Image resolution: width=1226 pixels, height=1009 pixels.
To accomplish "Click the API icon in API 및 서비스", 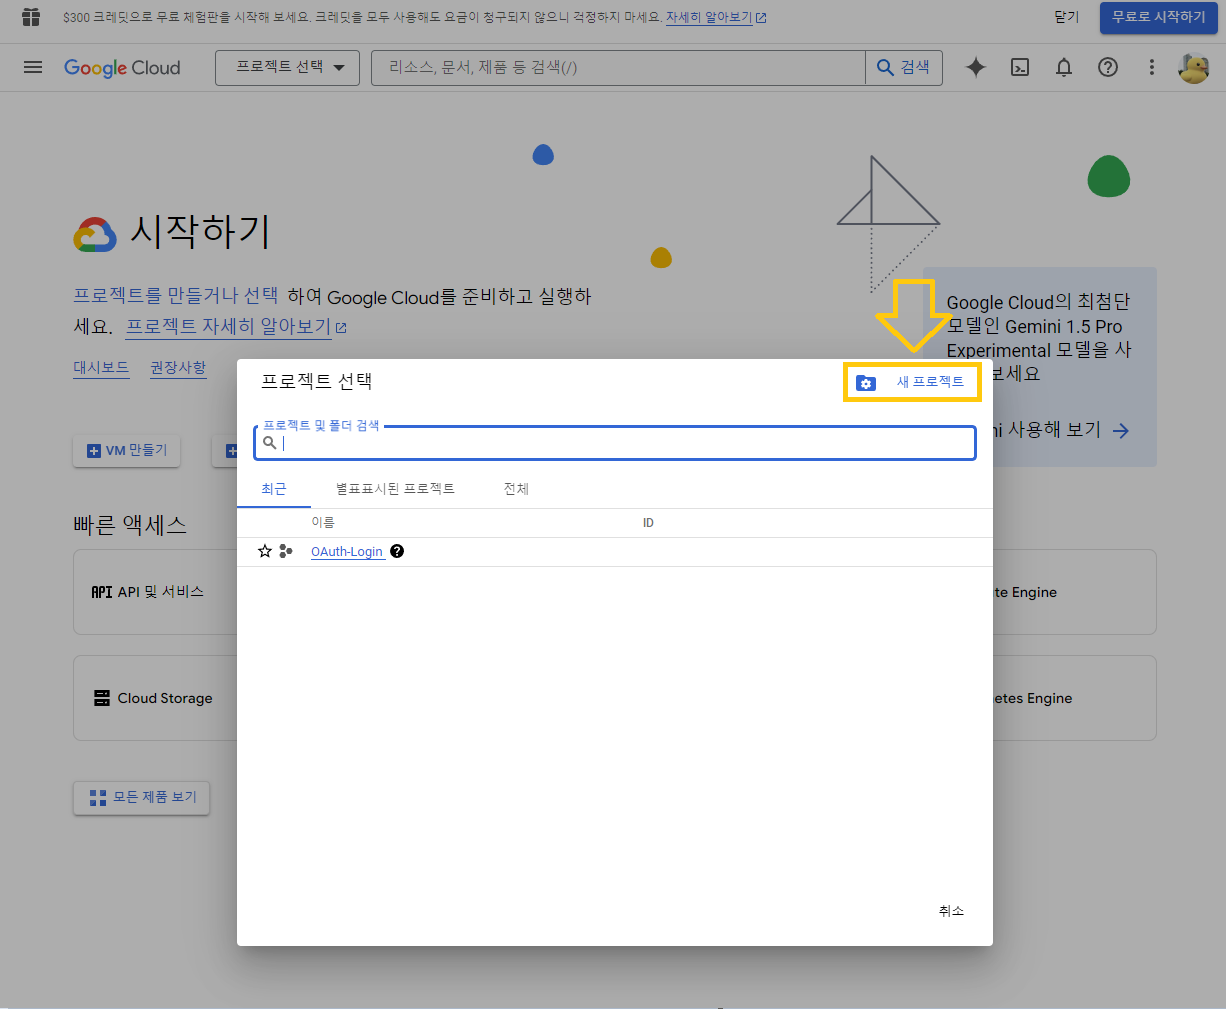I will (102, 592).
